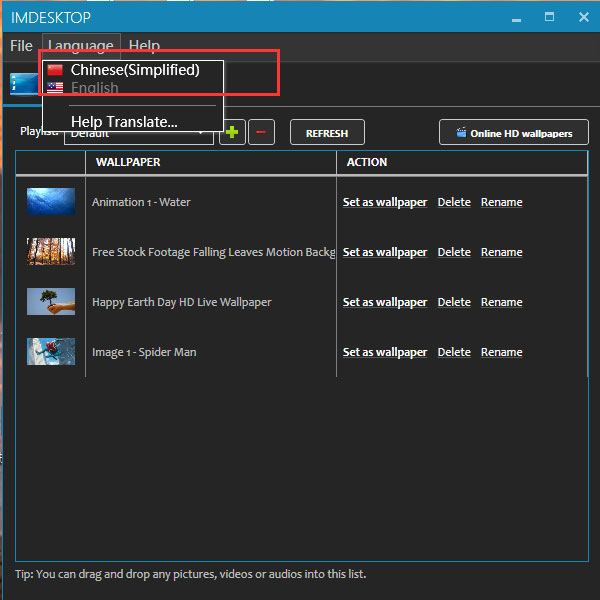600x600 pixels.
Task: Delete Spider Man image
Action: 454,352
